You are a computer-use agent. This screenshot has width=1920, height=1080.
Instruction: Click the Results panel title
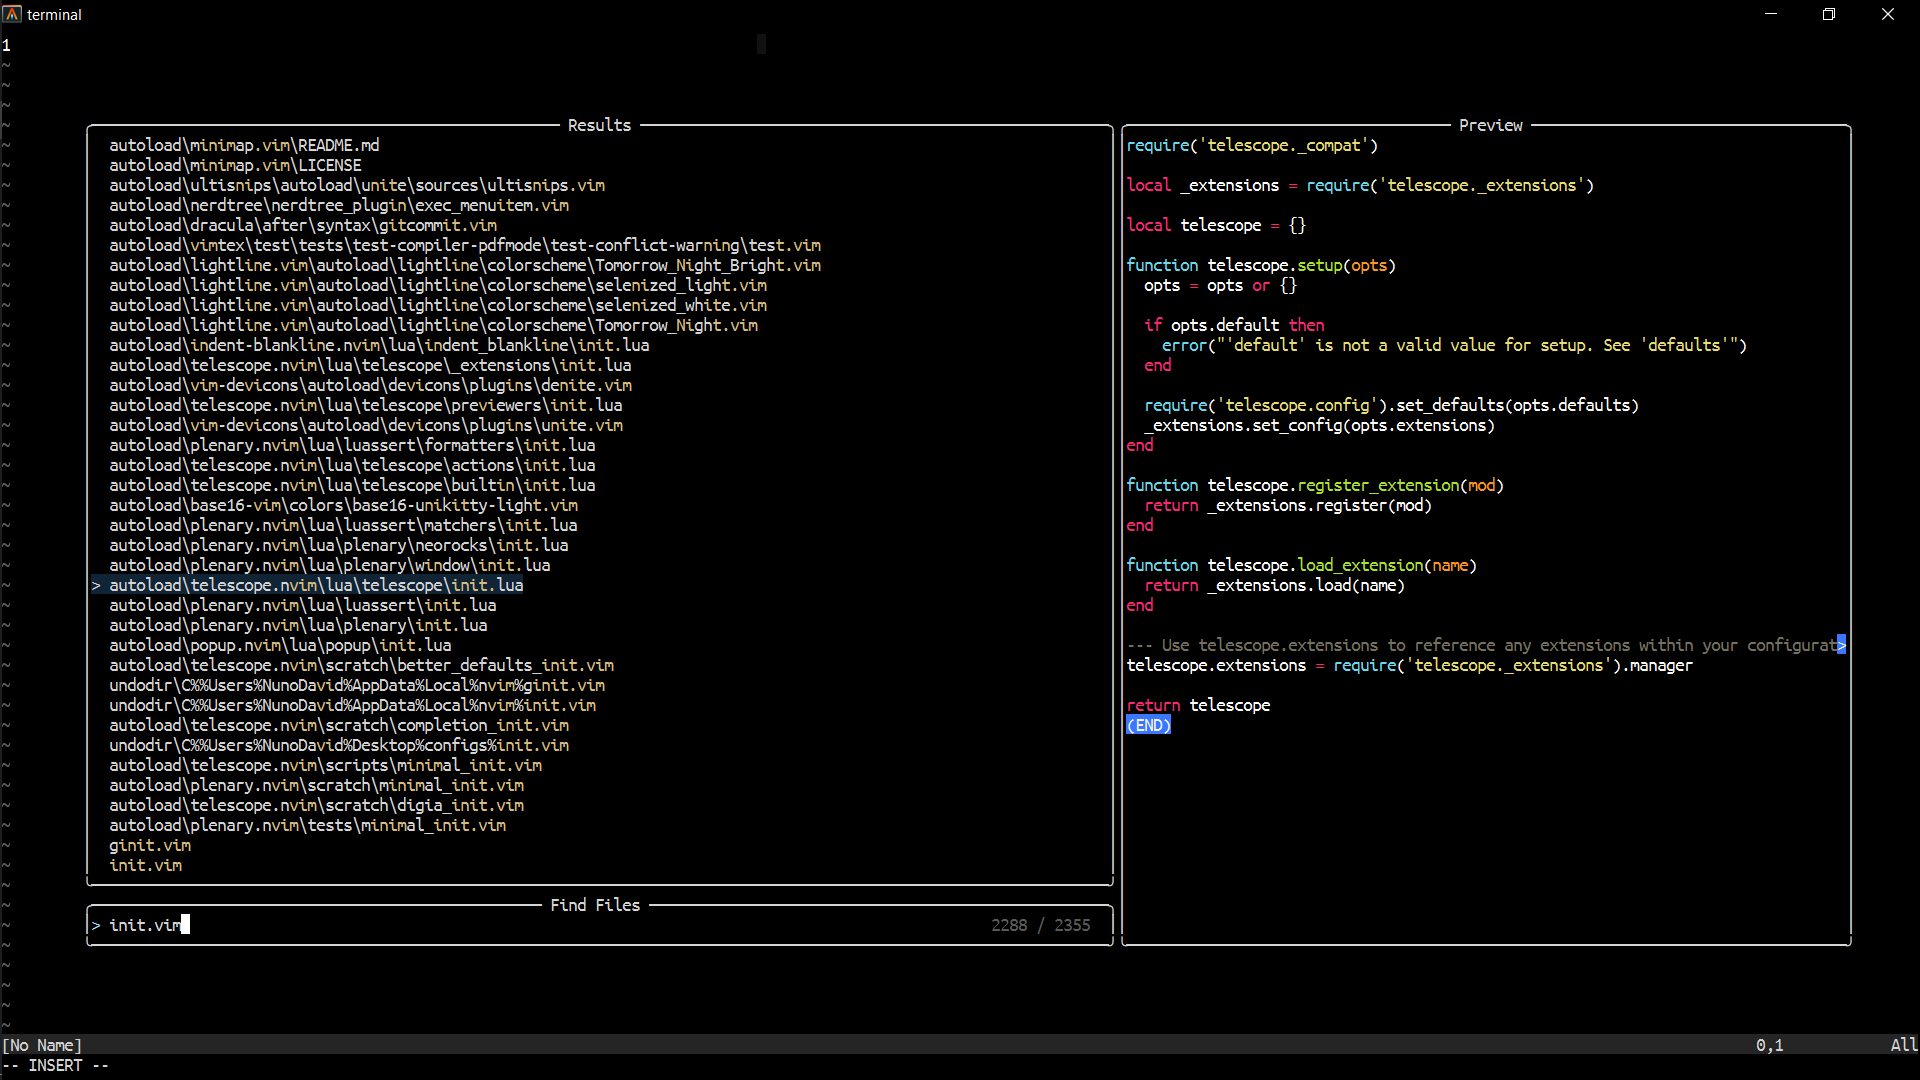598,125
